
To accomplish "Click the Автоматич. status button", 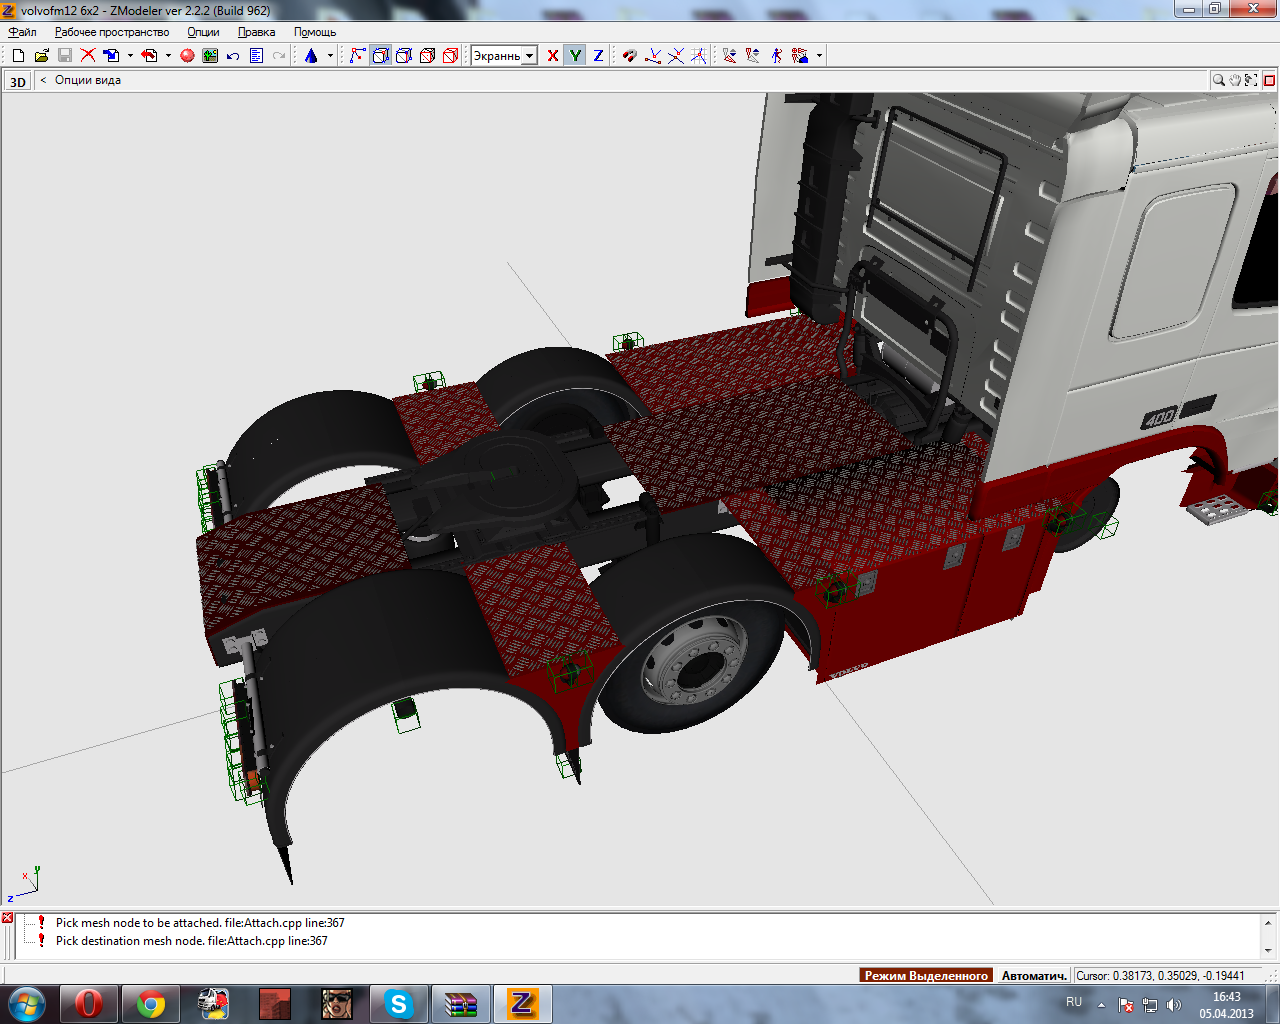I will coord(1034,975).
